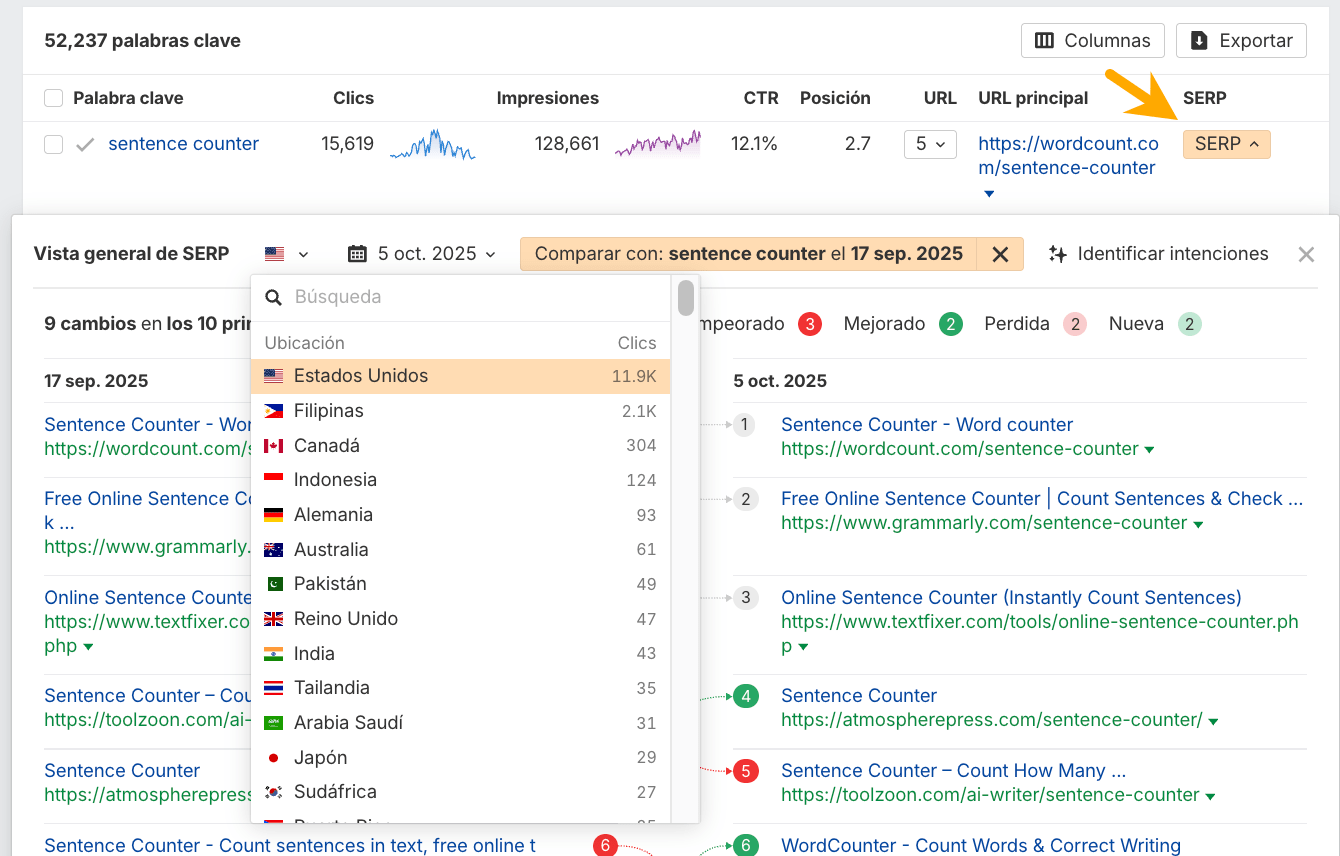This screenshot has width=1340, height=856.
Task: Click the US flag beside Vista general de SERP
Action: coord(276,253)
